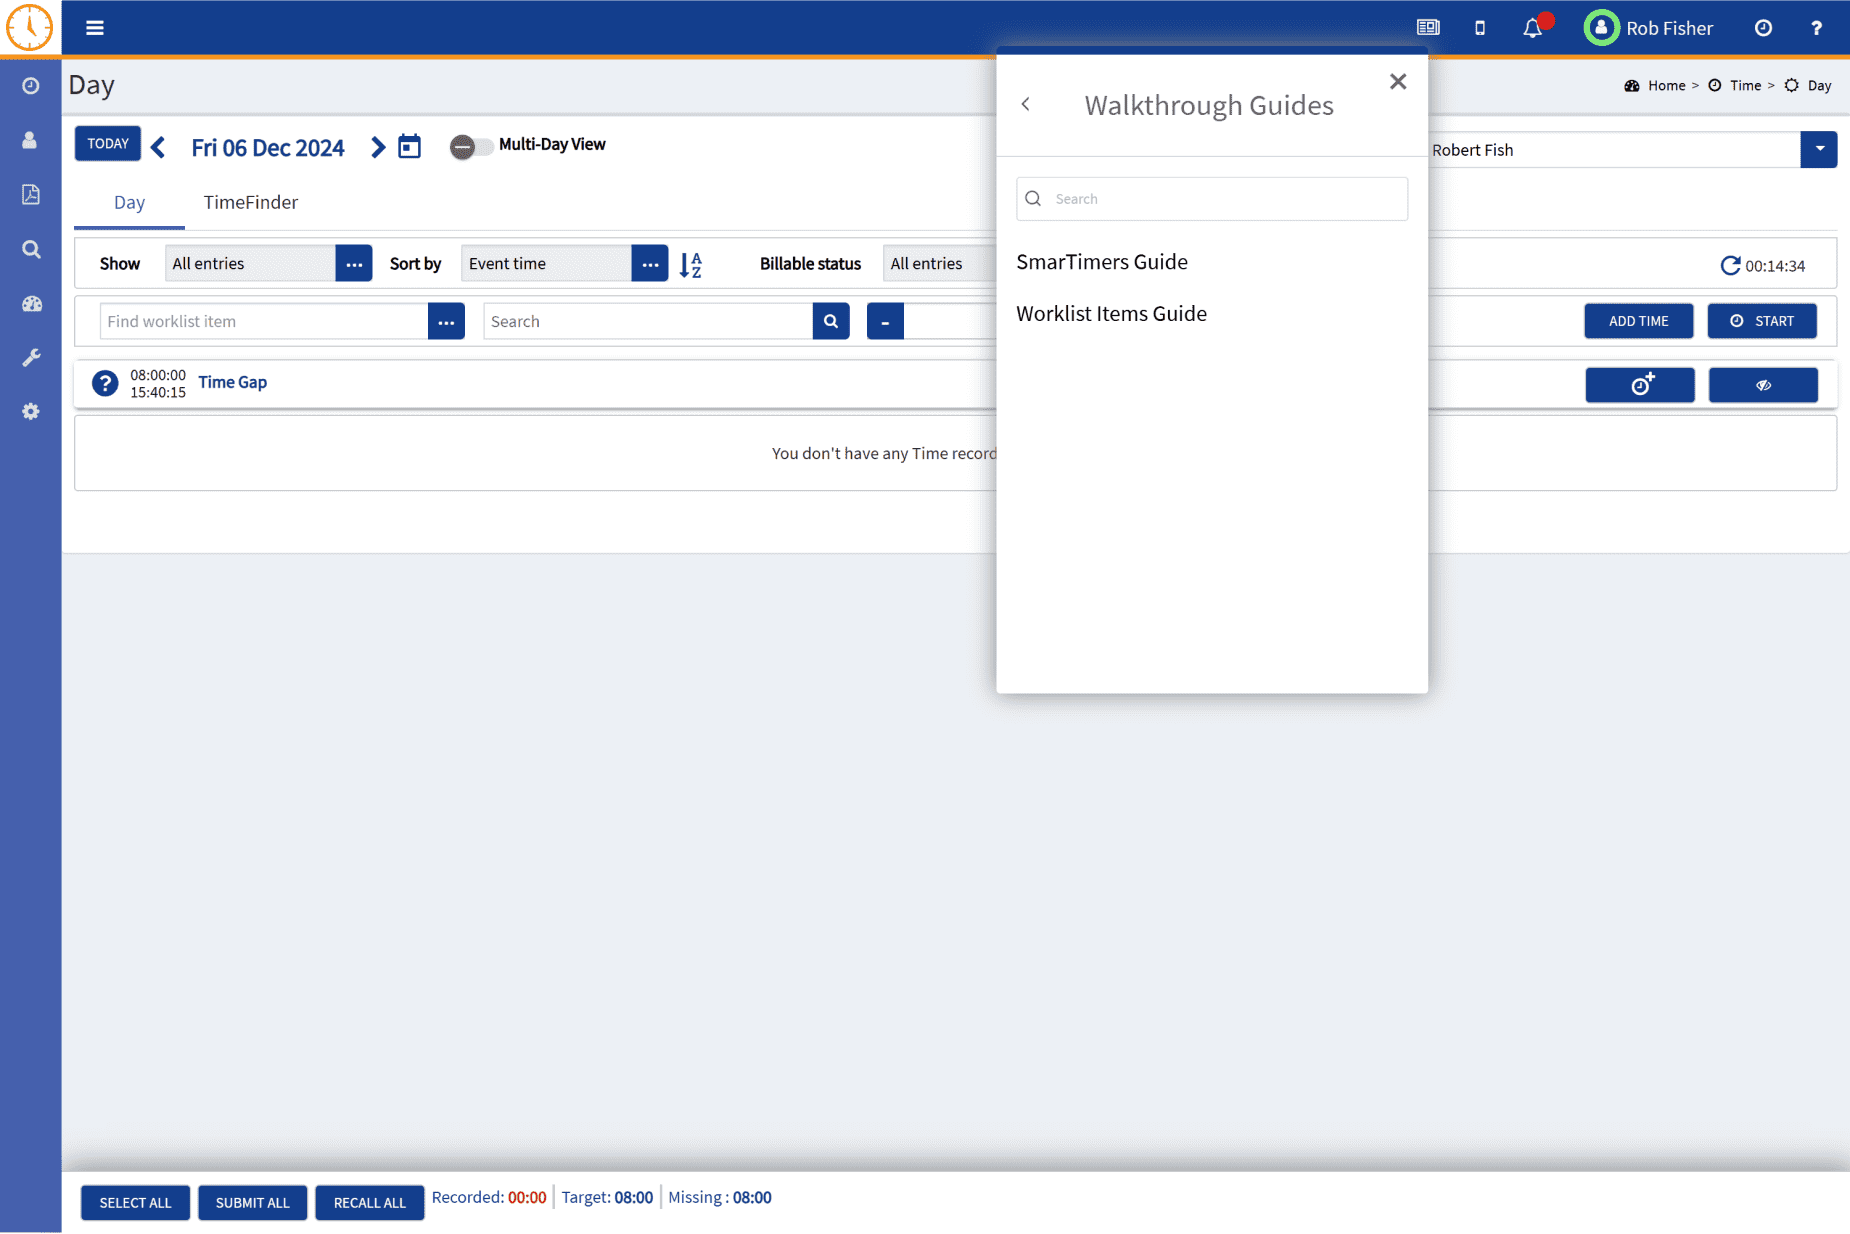Click the hide eye icon button
The height and width of the screenshot is (1234, 1850).
1762,385
